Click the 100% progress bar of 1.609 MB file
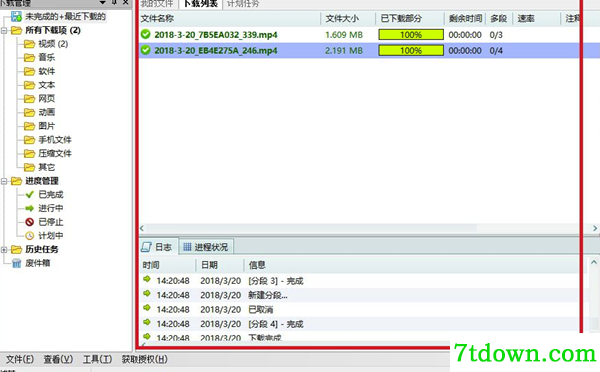 411,35
